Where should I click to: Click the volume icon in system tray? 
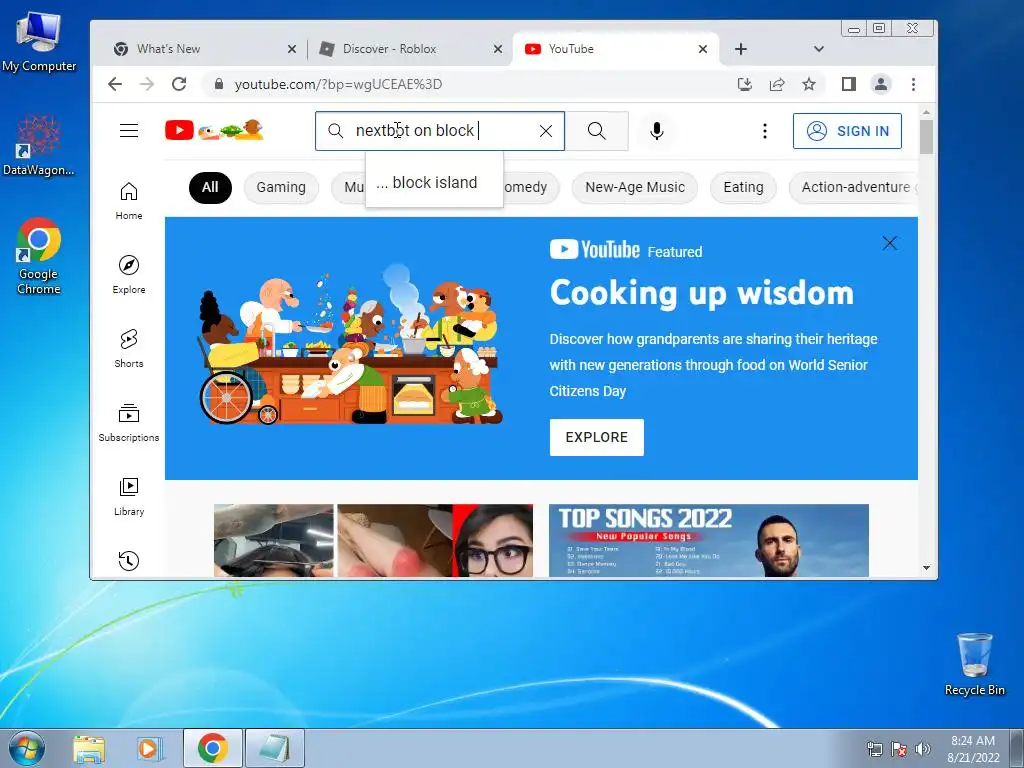point(923,749)
